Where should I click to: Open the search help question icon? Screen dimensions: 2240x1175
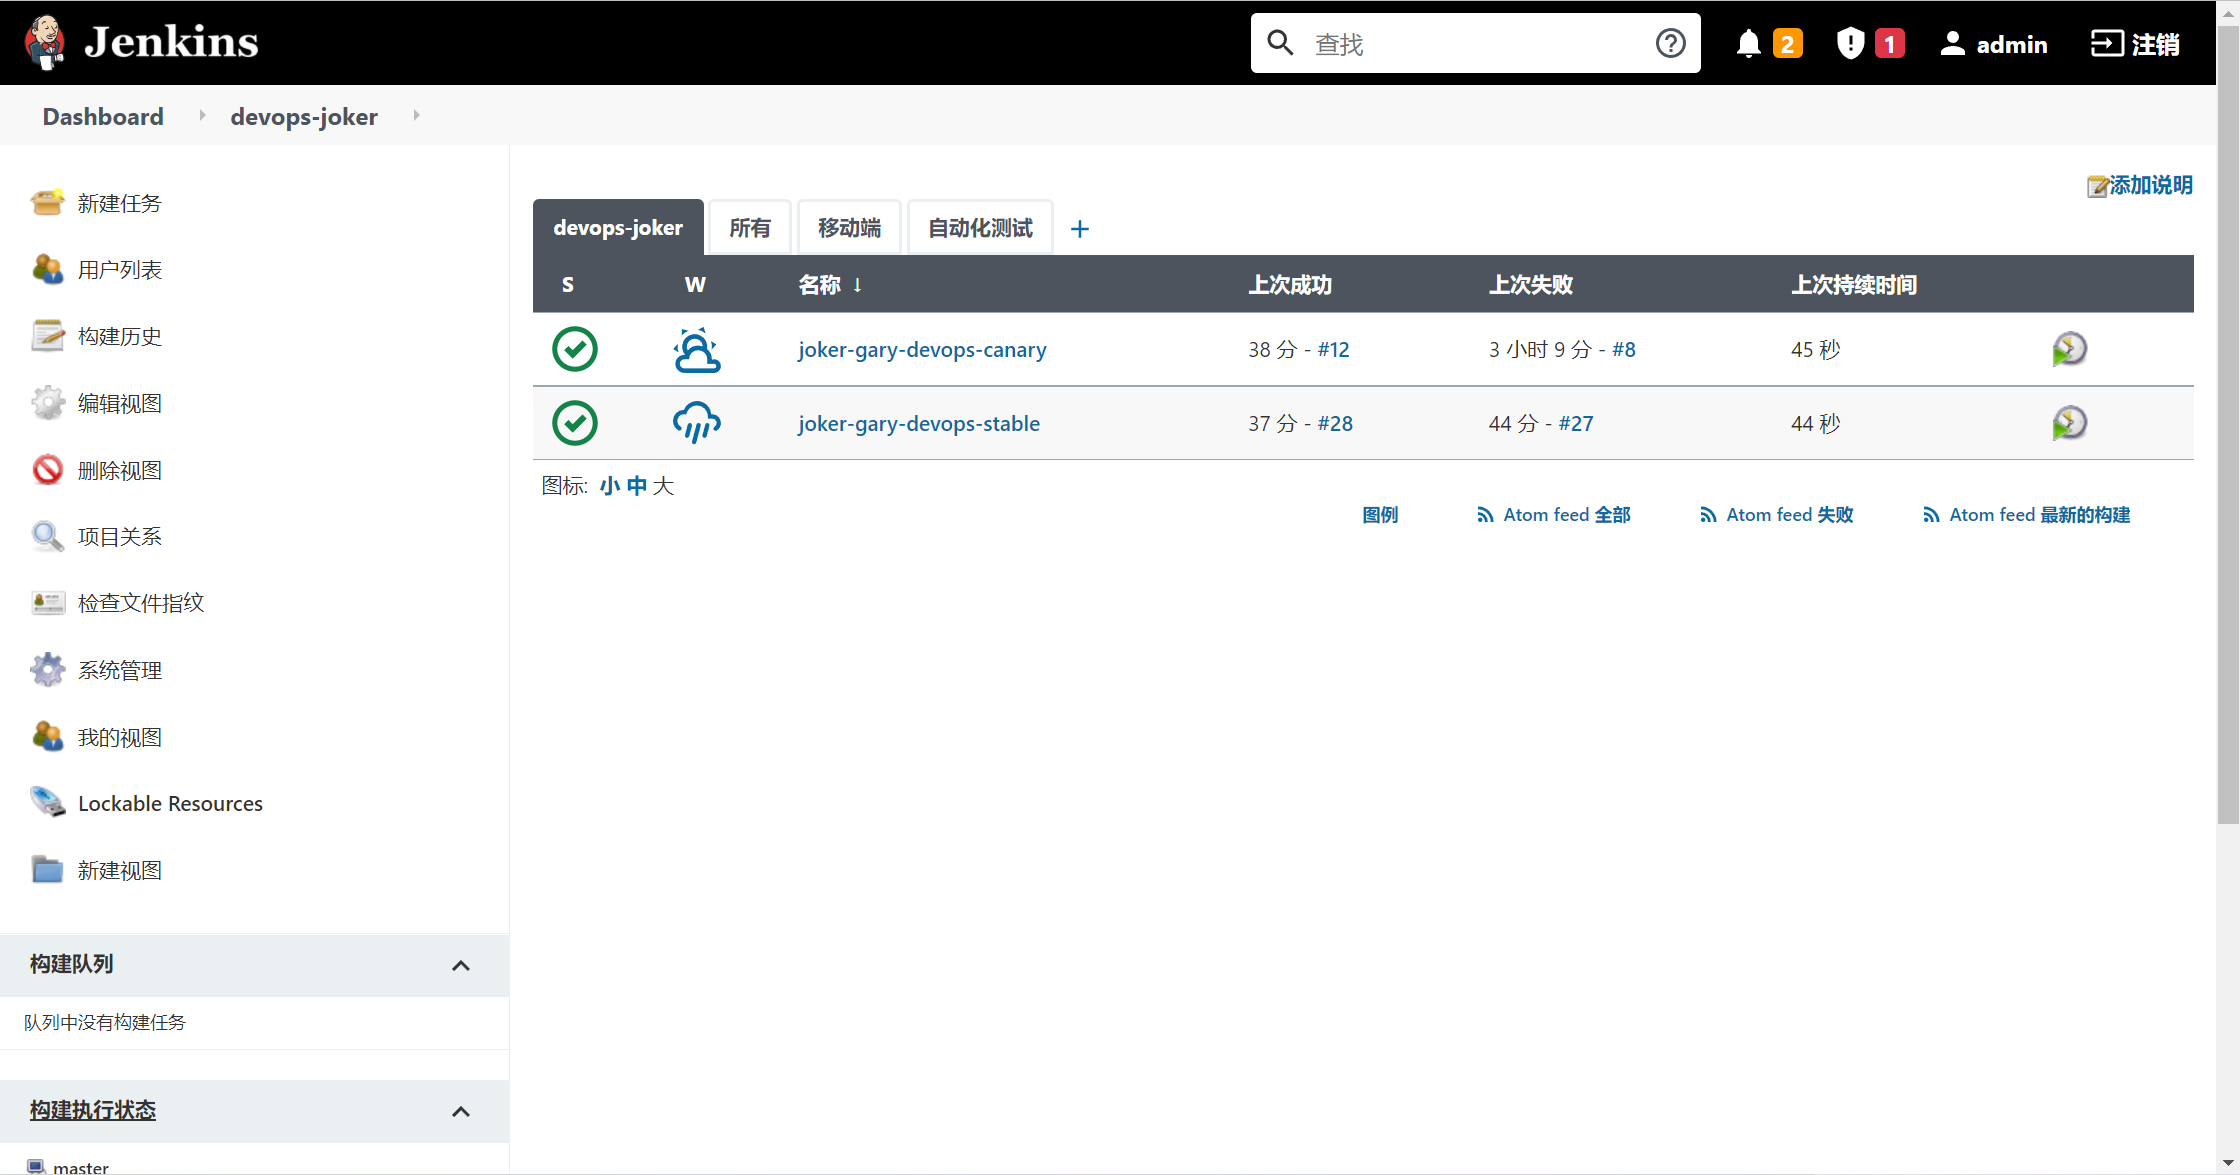tap(1670, 43)
